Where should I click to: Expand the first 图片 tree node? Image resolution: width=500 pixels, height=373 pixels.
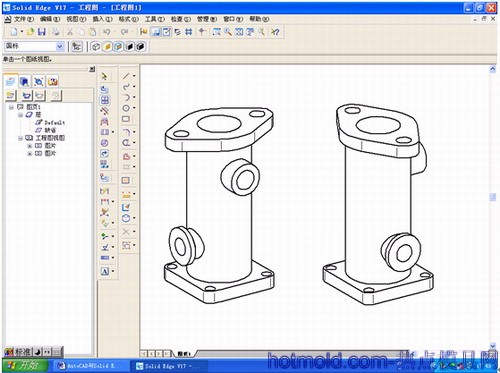click(x=29, y=146)
